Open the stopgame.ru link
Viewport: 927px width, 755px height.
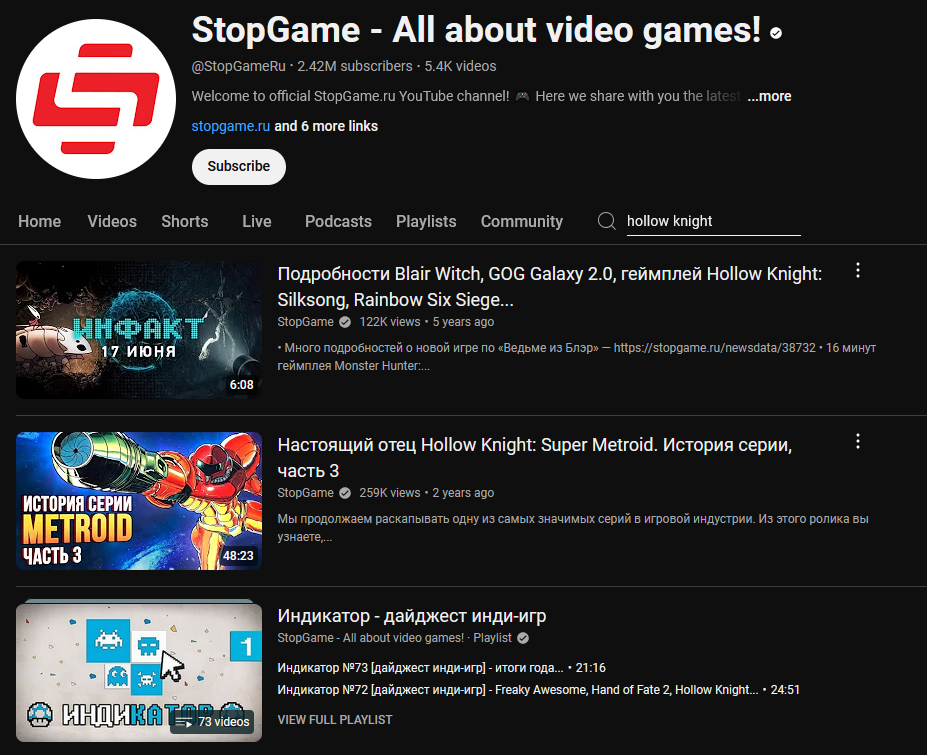[x=231, y=126]
